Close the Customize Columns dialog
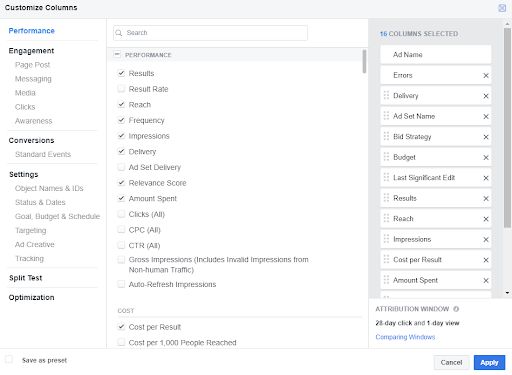 pos(502,8)
